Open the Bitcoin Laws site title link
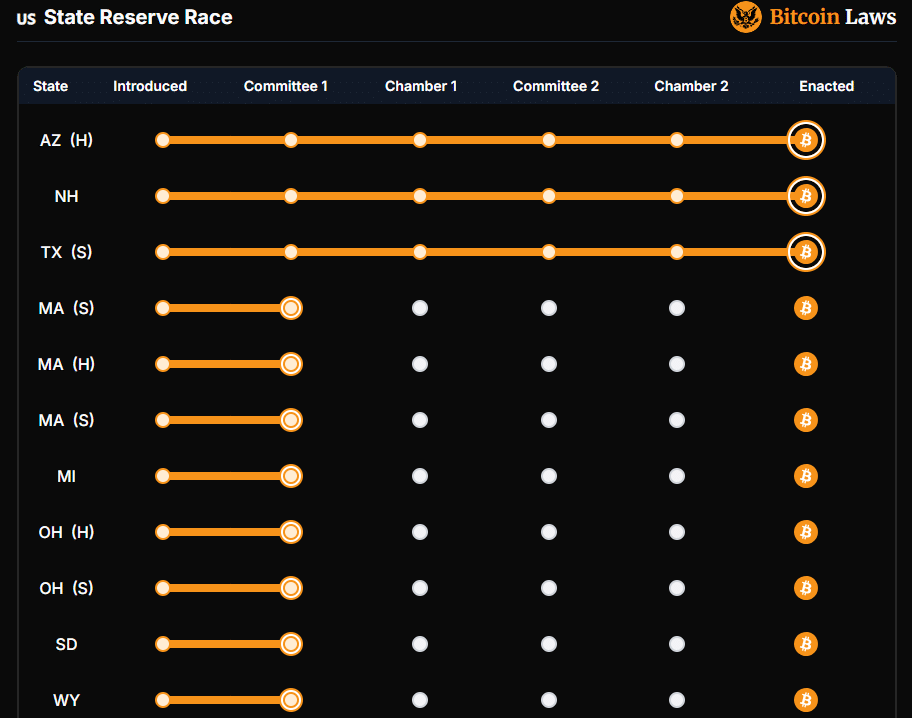 tap(832, 17)
